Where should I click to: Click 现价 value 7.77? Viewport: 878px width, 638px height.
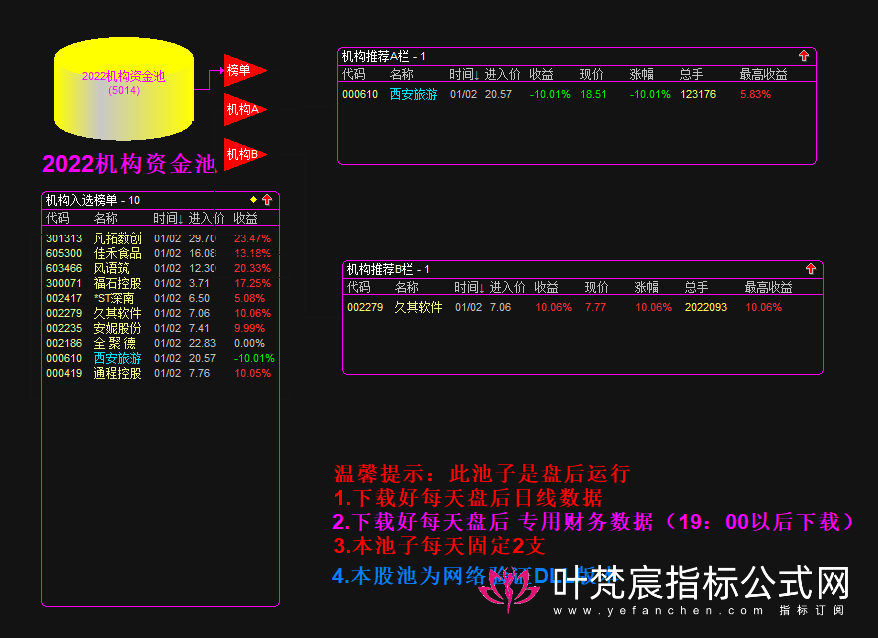coord(595,307)
